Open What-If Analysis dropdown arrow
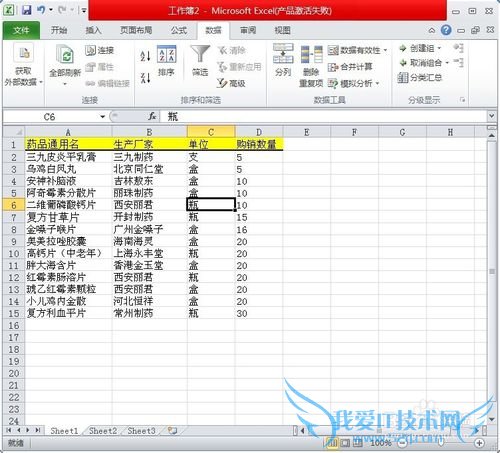The width and height of the screenshot is (500, 453). click(377, 83)
